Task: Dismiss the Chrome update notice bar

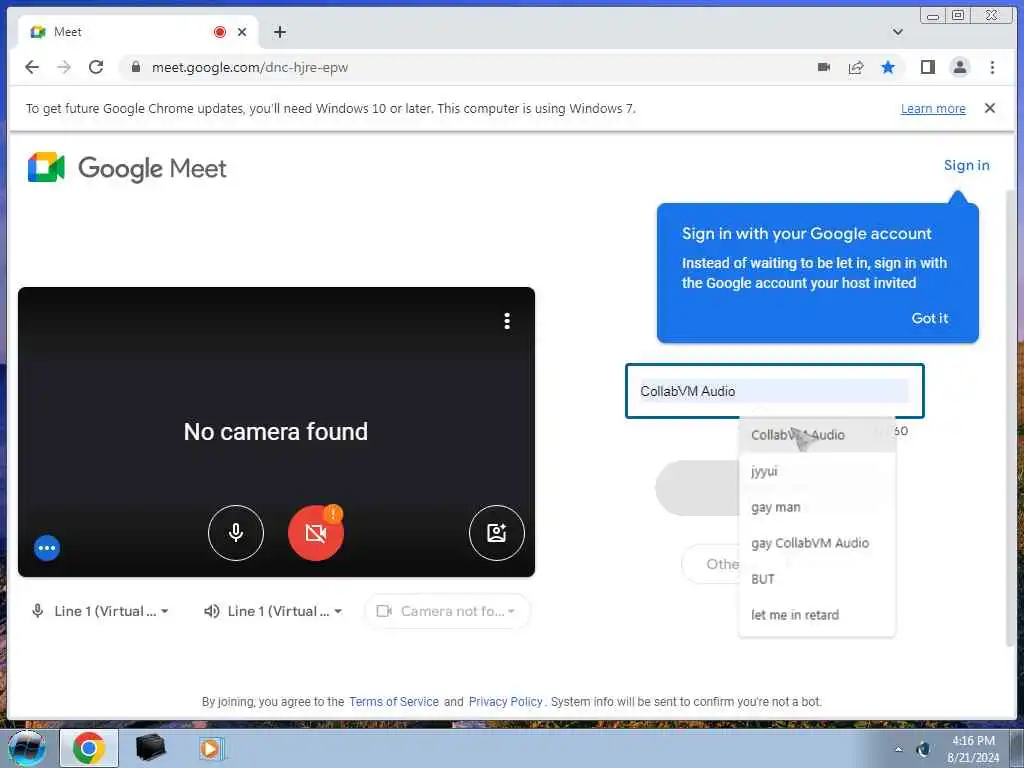Action: pos(989,108)
